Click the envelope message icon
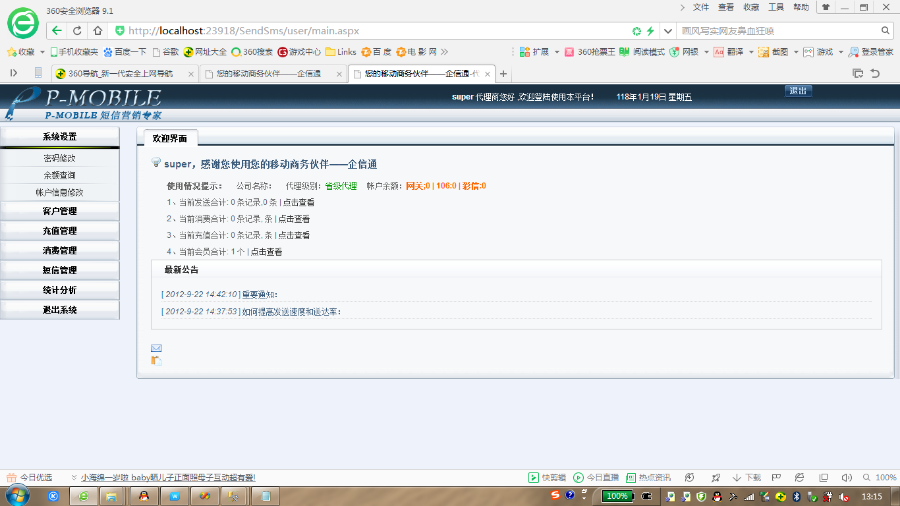This screenshot has height=506, width=900. click(156, 348)
